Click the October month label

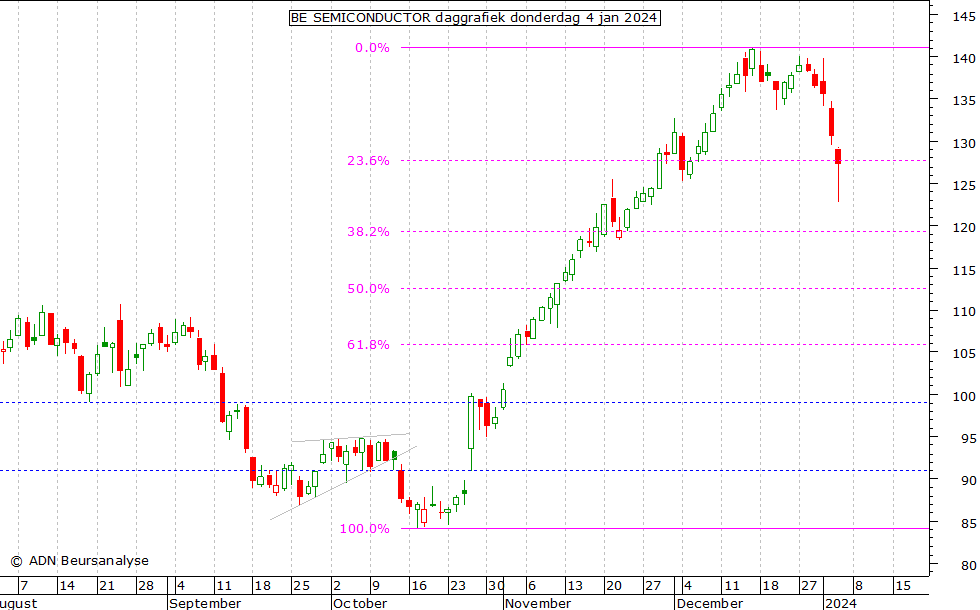pos(360,604)
